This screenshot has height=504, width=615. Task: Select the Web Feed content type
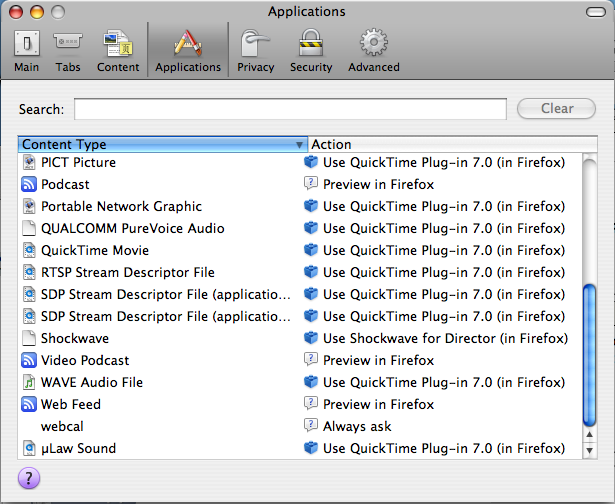[71, 404]
